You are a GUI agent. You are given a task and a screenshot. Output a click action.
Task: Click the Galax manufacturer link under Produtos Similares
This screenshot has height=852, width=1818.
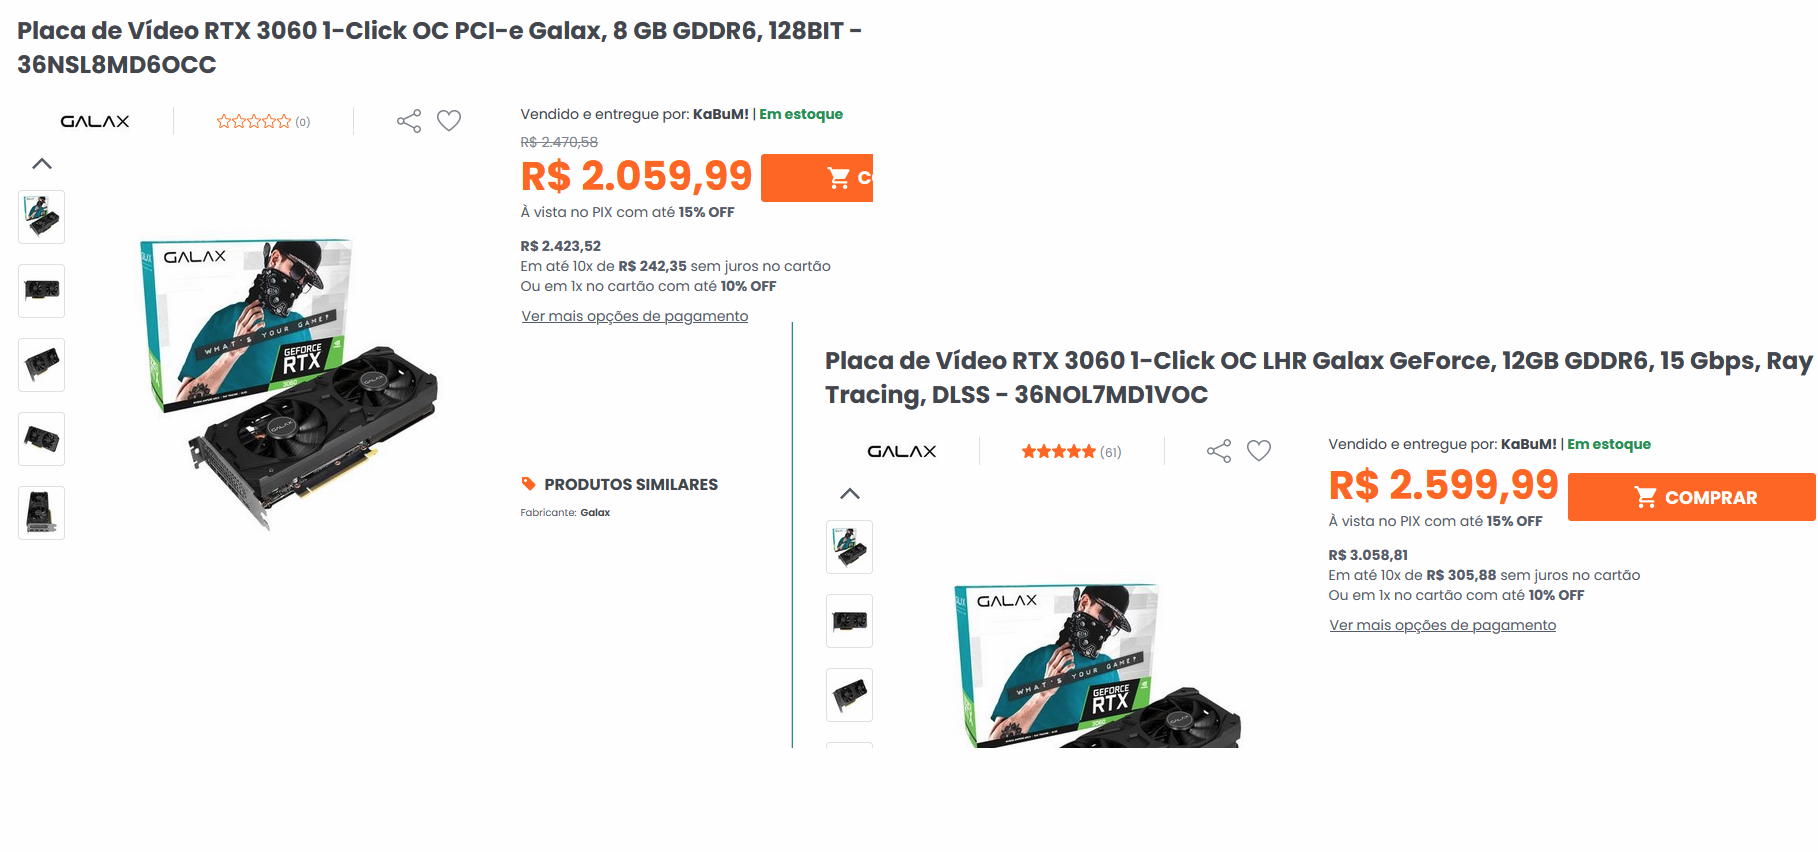[595, 512]
